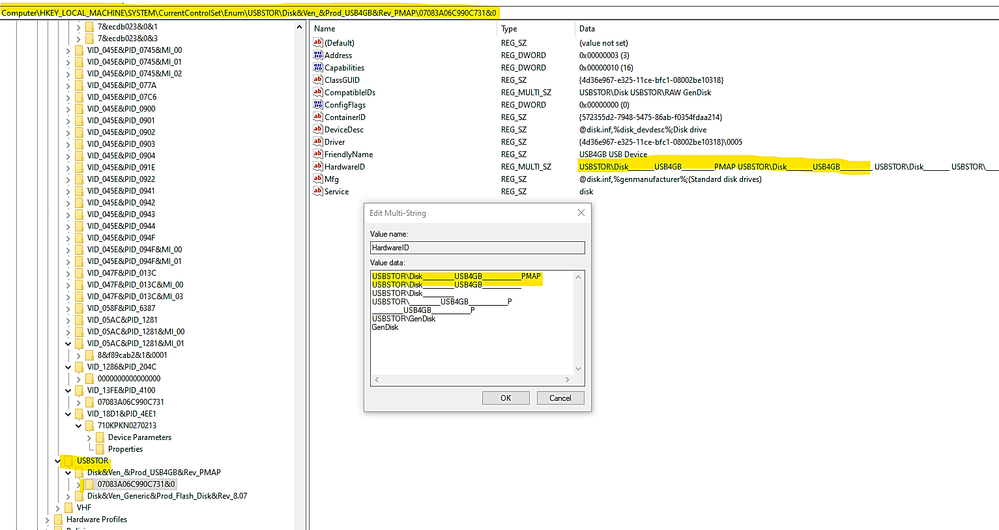Collapse the VID_18D1&PID_4EE1 node
Image resolution: width=999 pixels, height=530 pixels.
68,414
